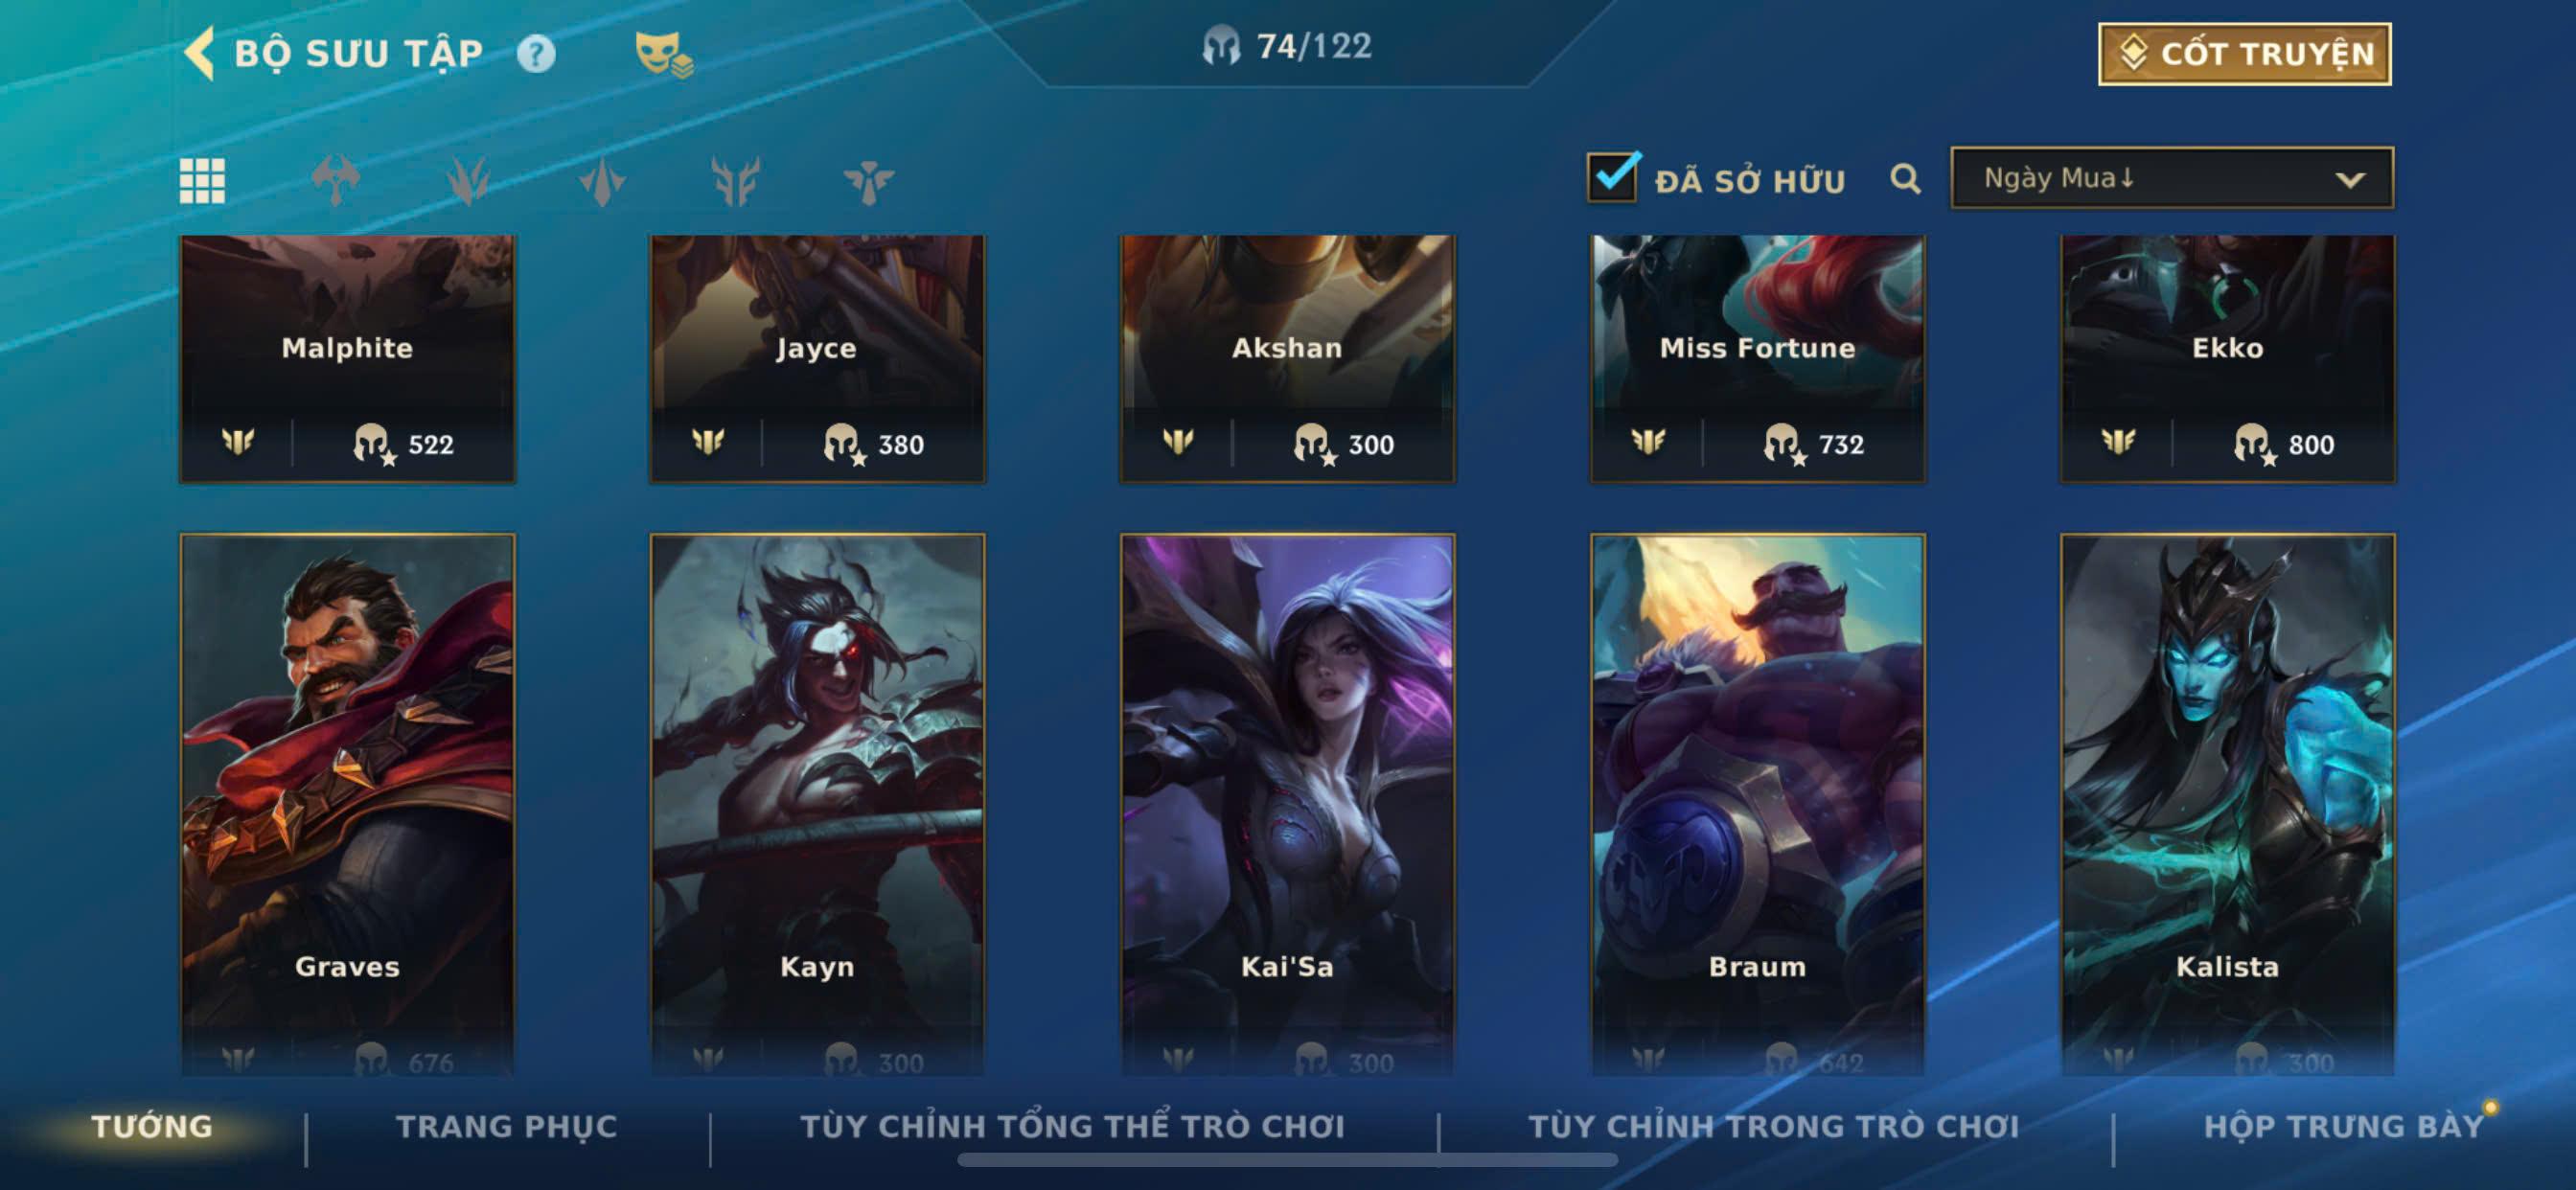Open the champion search magnifier
2576x1190 pixels.
(x=1905, y=179)
